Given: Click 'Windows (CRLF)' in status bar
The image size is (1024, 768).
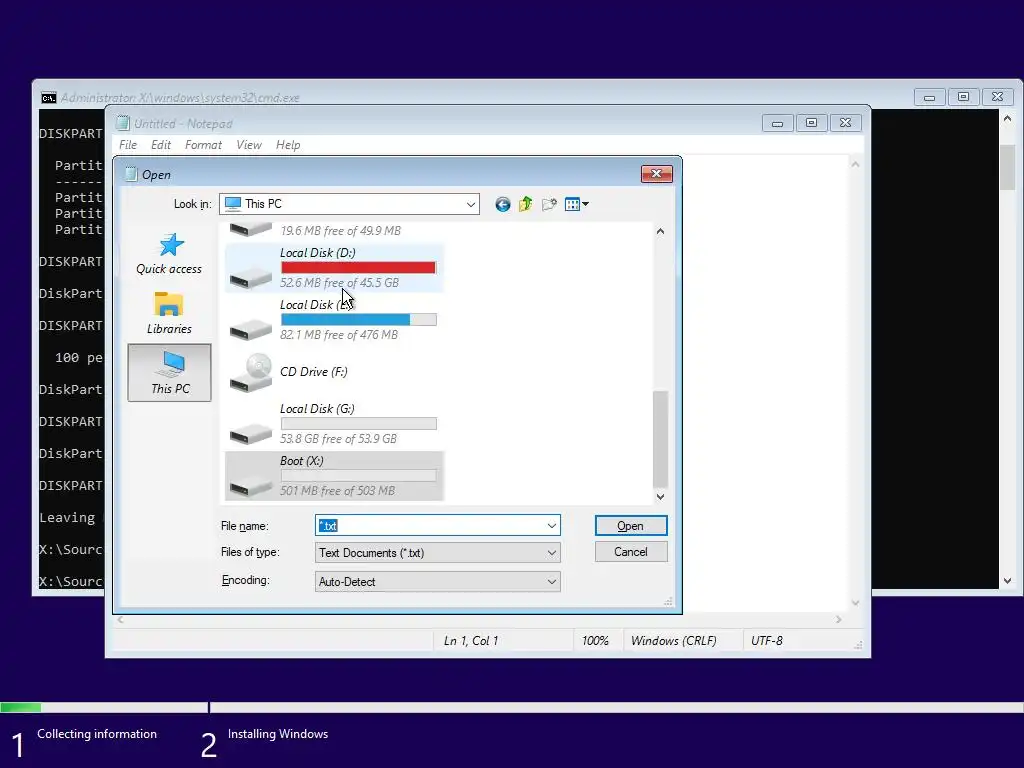Looking at the screenshot, I should coord(673,641).
